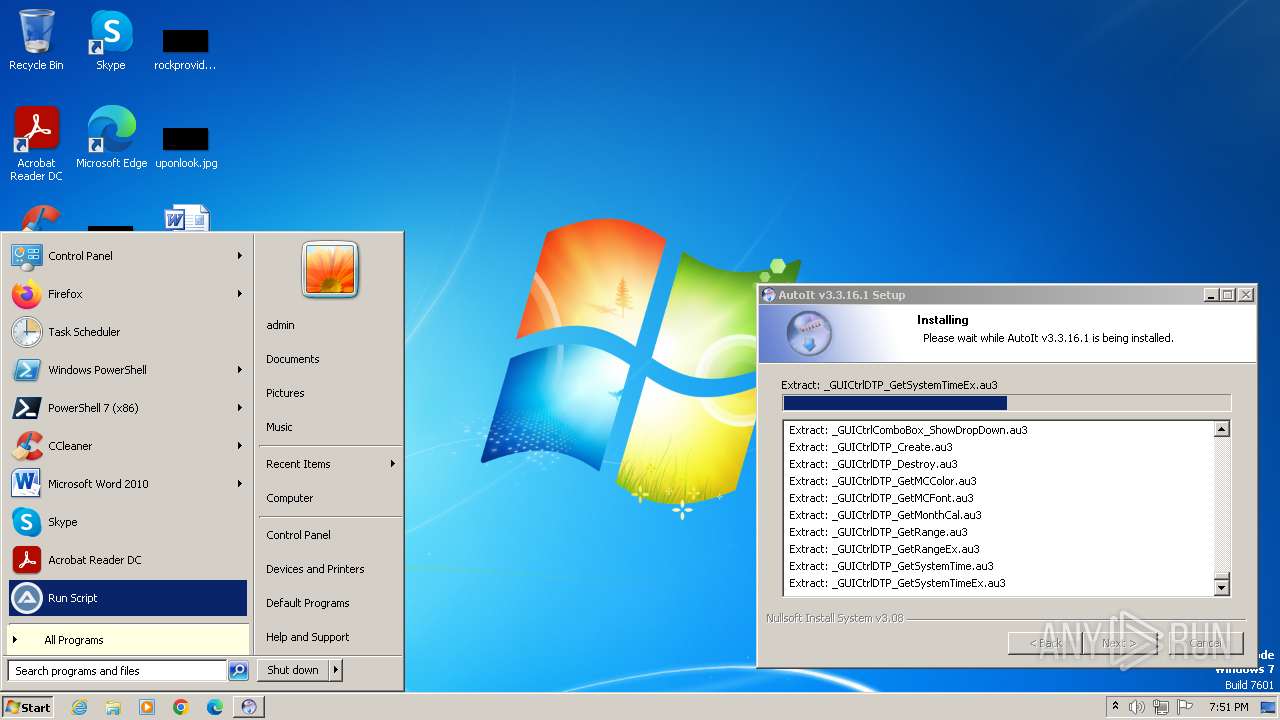Launch Firefox from Start menu
The width and height of the screenshot is (1280, 720).
(128, 294)
